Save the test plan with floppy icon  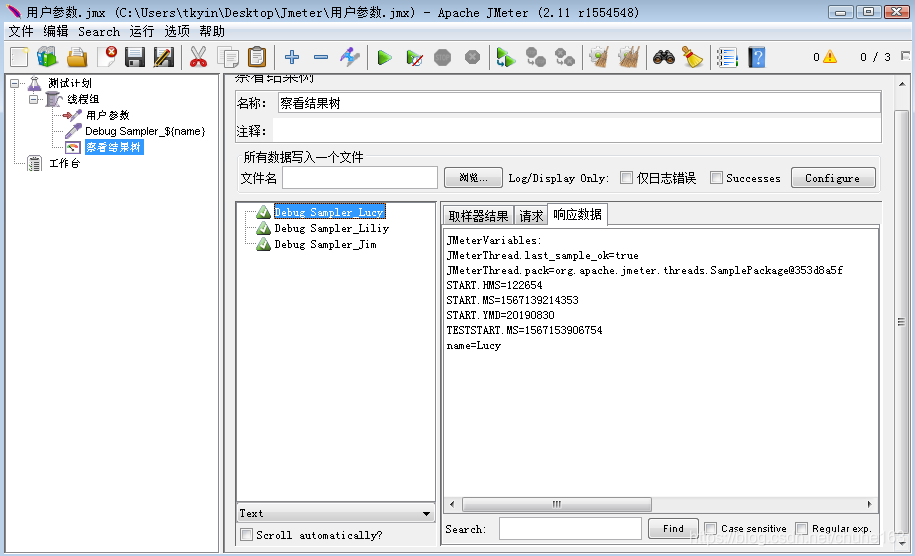click(x=135, y=57)
